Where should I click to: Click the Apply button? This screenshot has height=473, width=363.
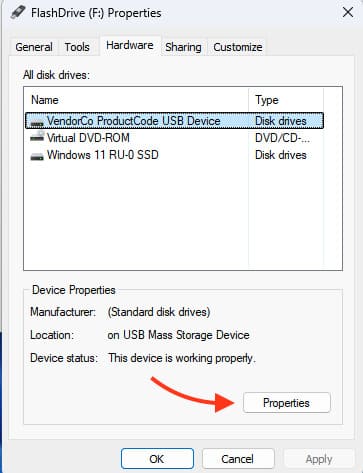[x=319, y=459]
